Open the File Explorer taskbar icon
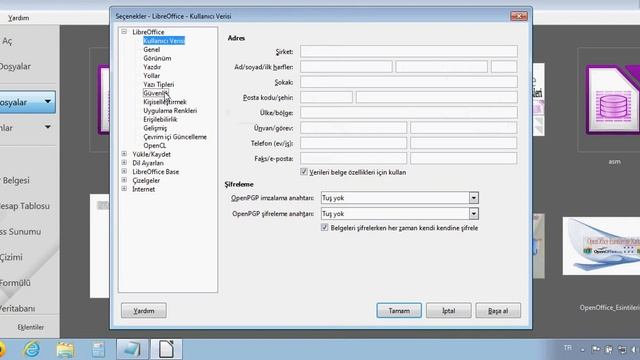 (65, 349)
